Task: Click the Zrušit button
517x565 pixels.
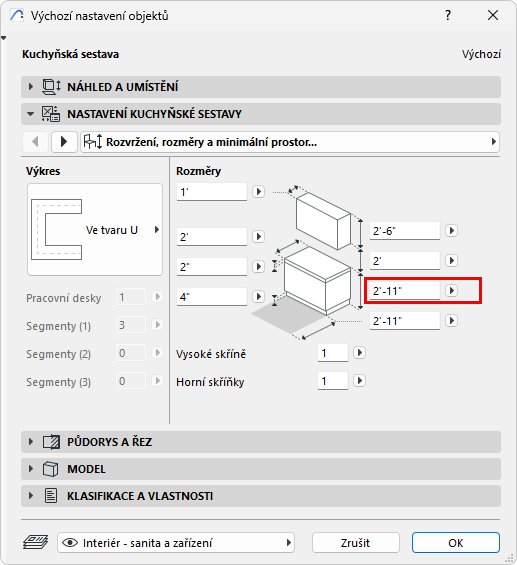Action: pyautogui.click(x=356, y=543)
